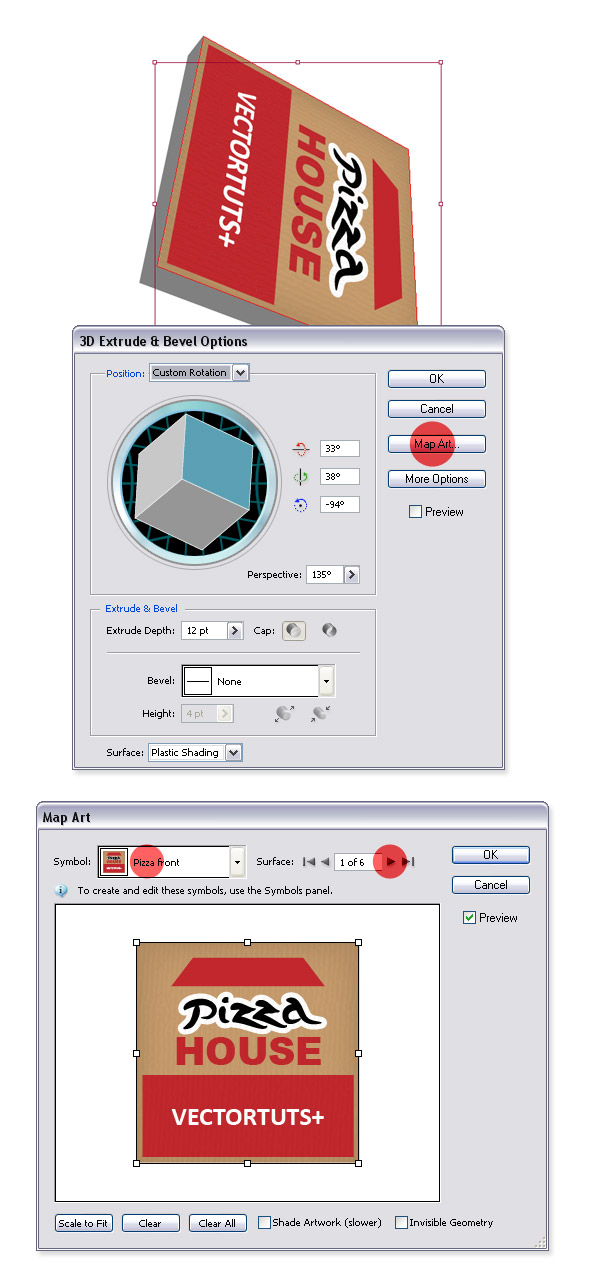Click the Scale to Fit button
The width and height of the screenshot is (600, 1288).
(x=84, y=1223)
